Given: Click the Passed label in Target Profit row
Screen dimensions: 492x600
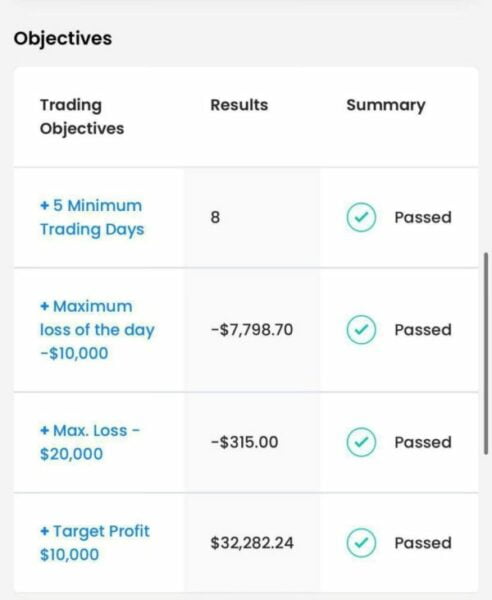Looking at the screenshot, I should (423, 543).
